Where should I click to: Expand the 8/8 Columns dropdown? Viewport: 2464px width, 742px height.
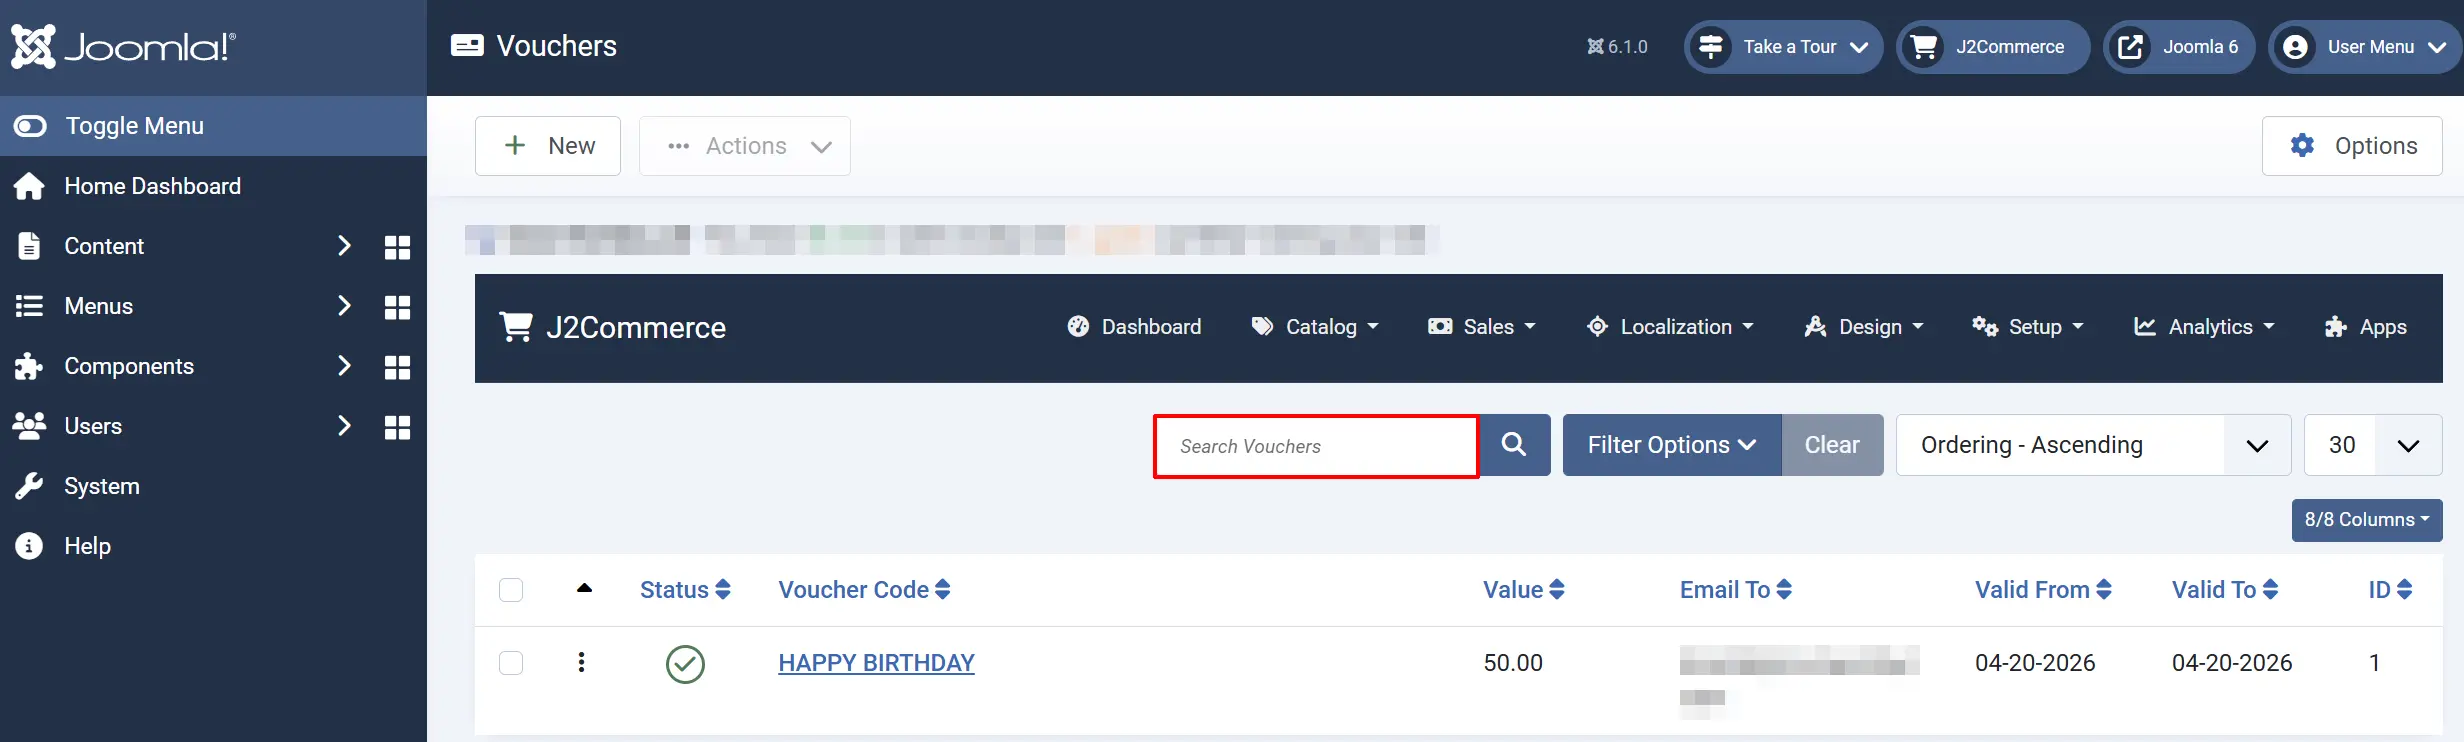[2367, 520]
